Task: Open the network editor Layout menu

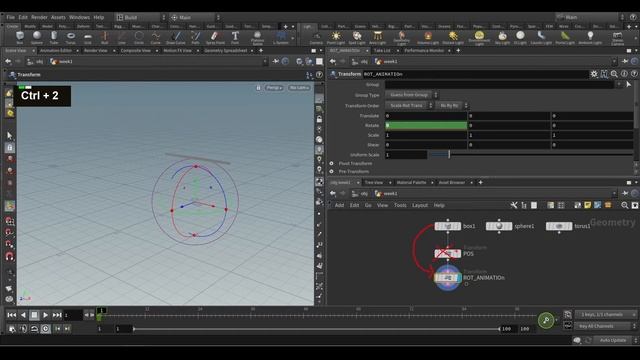Action: (x=420, y=205)
